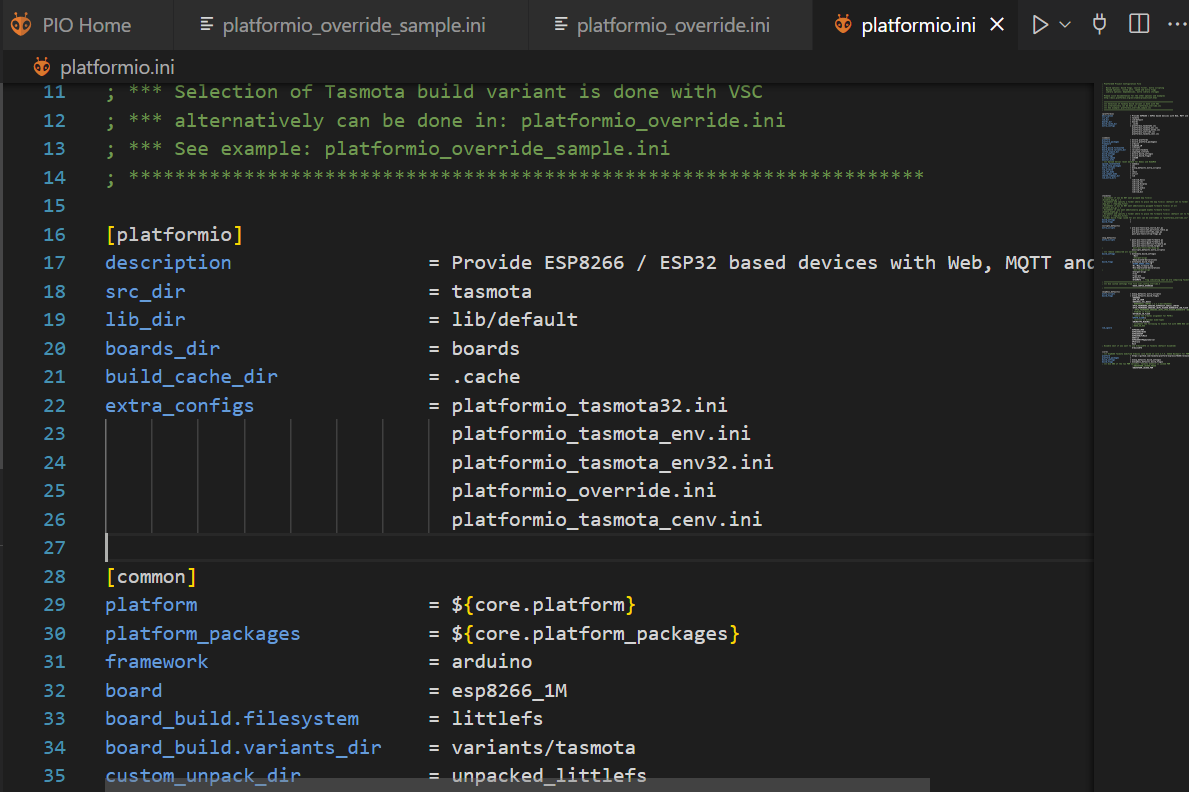This screenshot has height=792, width=1189.
Task: Open the More Actions ellipsis menu
Action: (1177, 24)
